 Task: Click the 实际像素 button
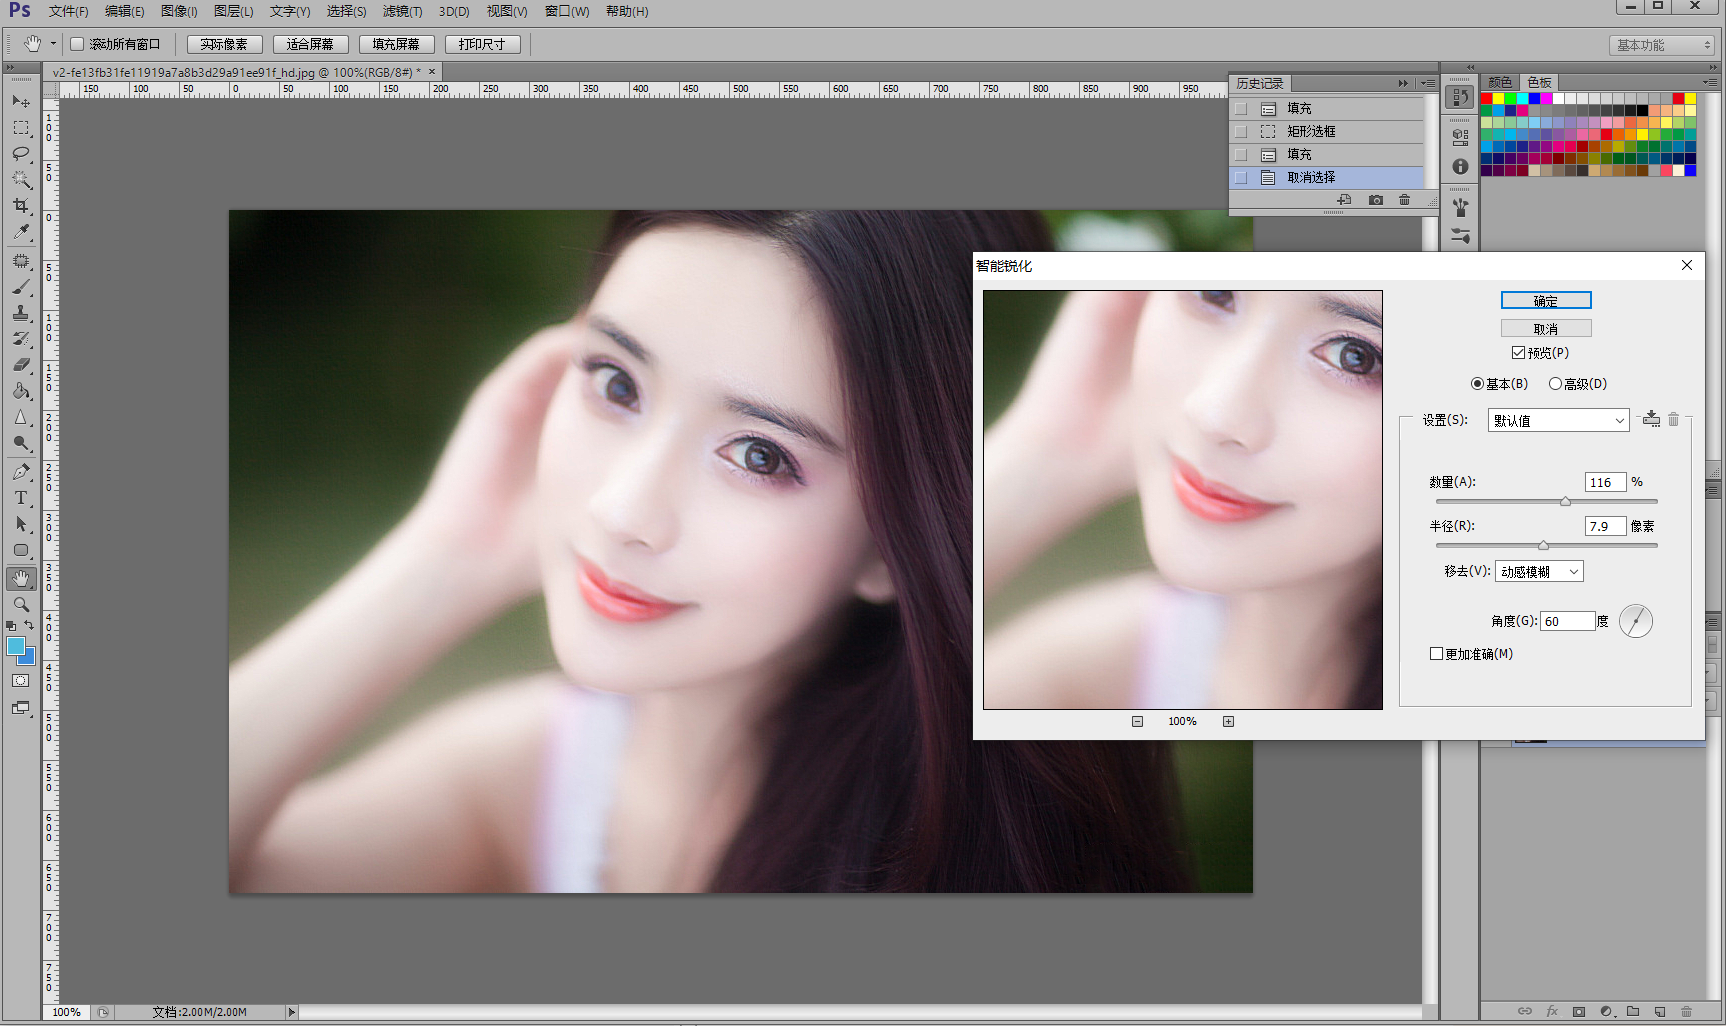tap(224, 44)
